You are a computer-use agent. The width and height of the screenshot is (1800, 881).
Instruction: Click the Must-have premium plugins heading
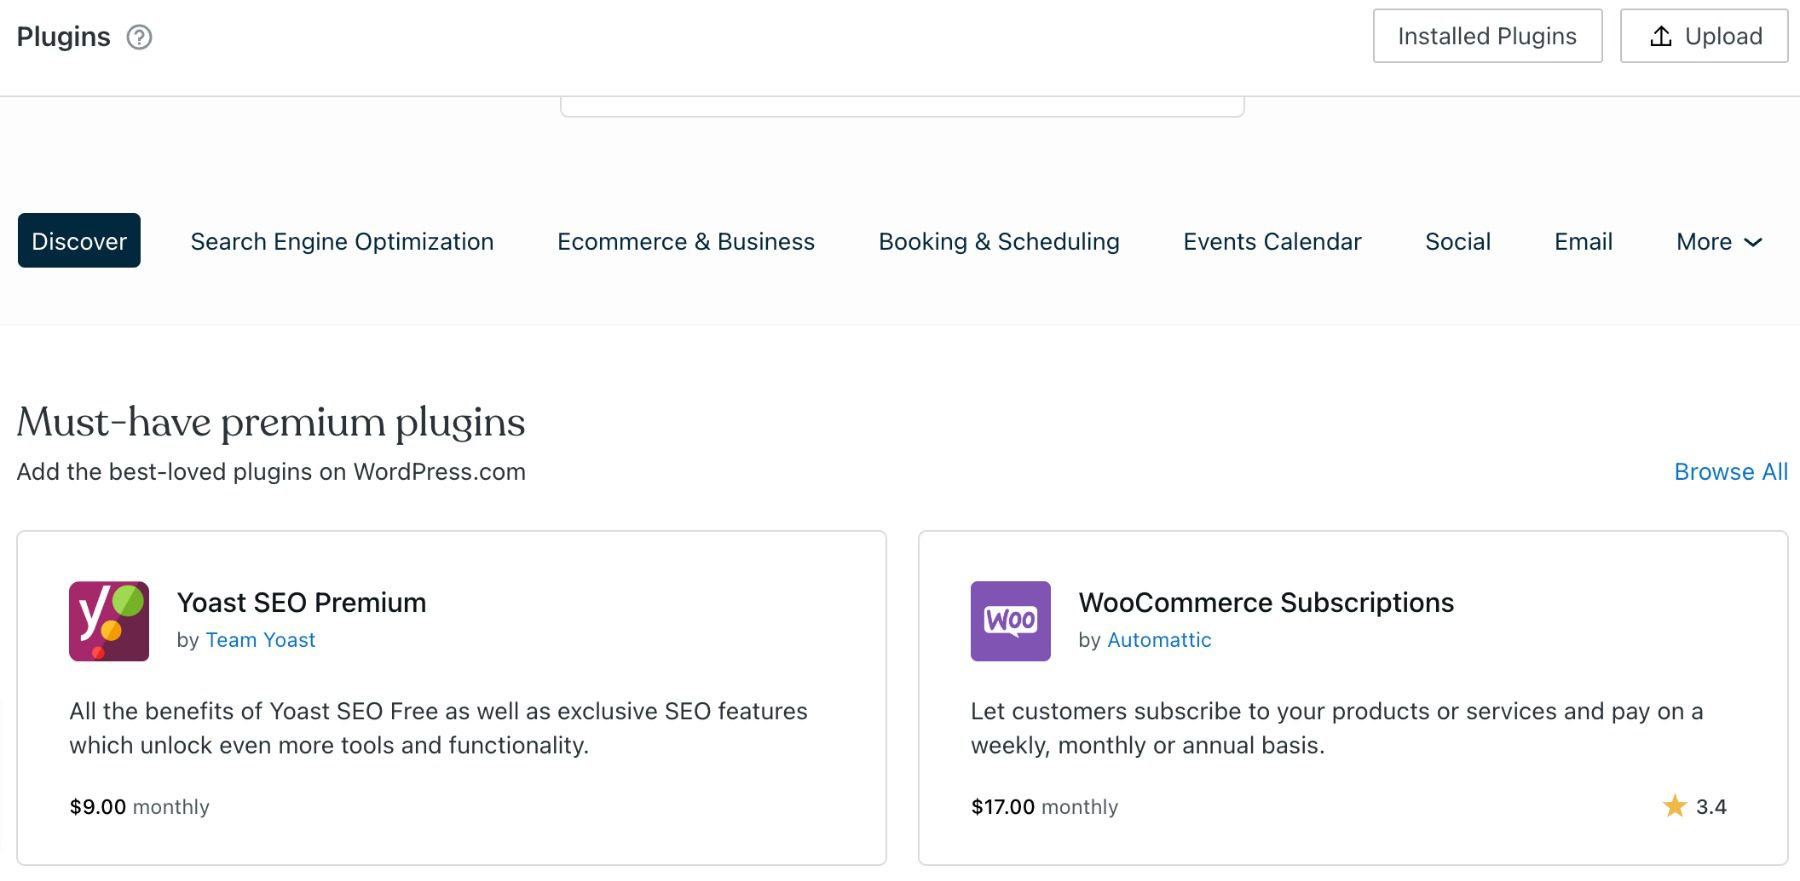[271, 423]
